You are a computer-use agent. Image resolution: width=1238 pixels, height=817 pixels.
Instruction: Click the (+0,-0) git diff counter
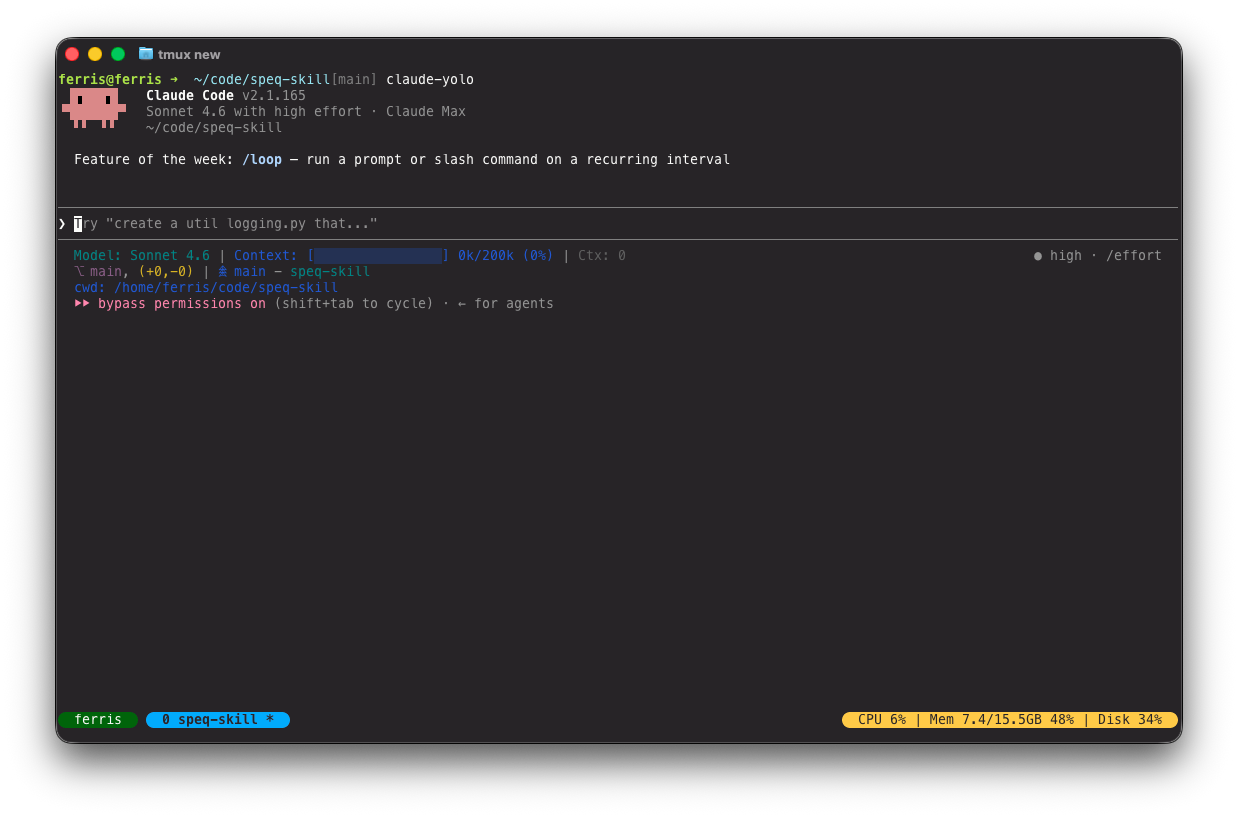click(166, 271)
